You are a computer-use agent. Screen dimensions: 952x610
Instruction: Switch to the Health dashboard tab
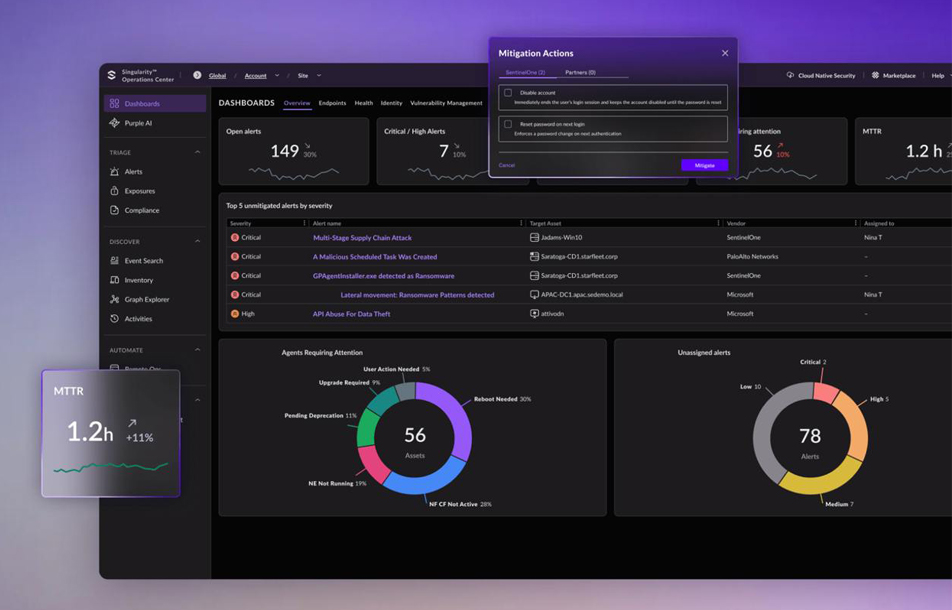pyautogui.click(x=364, y=103)
